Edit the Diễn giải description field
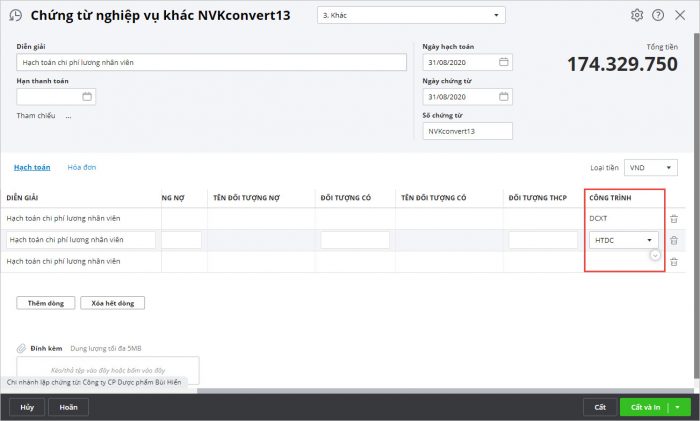The width and height of the screenshot is (700, 421). [211, 62]
